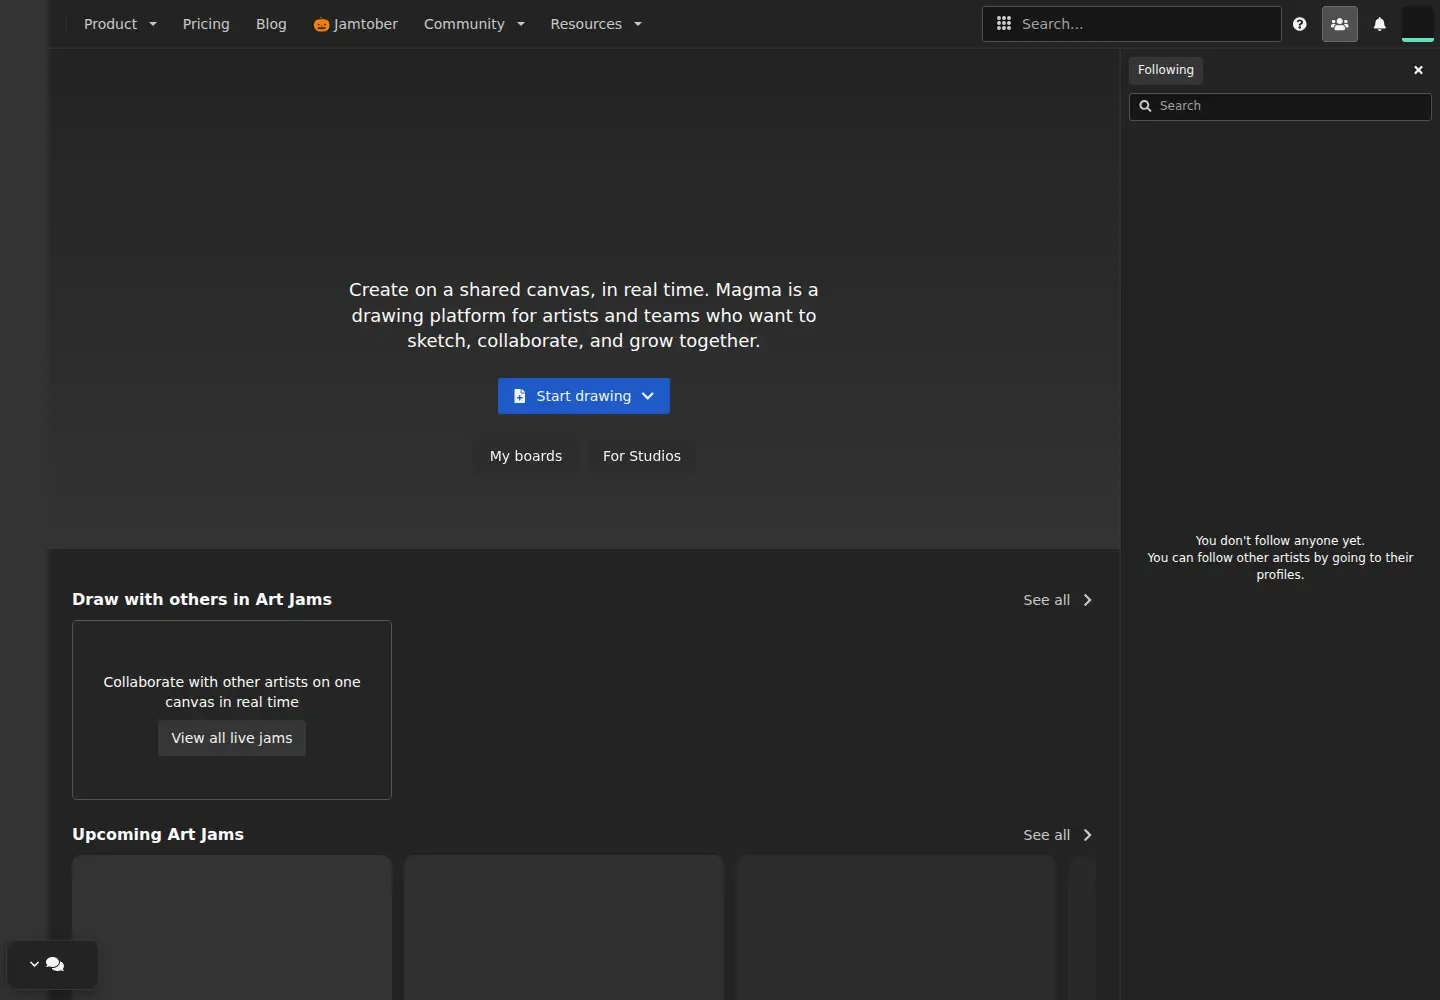
Task: Click the chat bubbles icon
Action: [x=55, y=964]
